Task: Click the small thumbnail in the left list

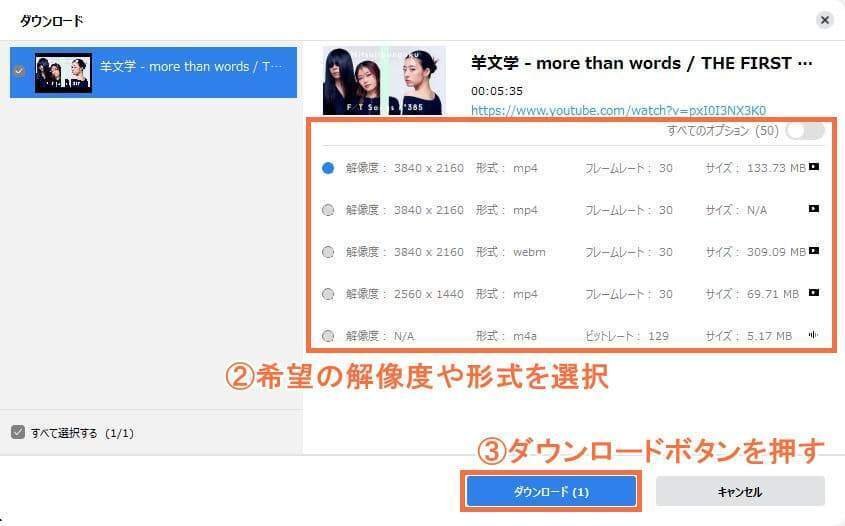Action: tap(63, 73)
